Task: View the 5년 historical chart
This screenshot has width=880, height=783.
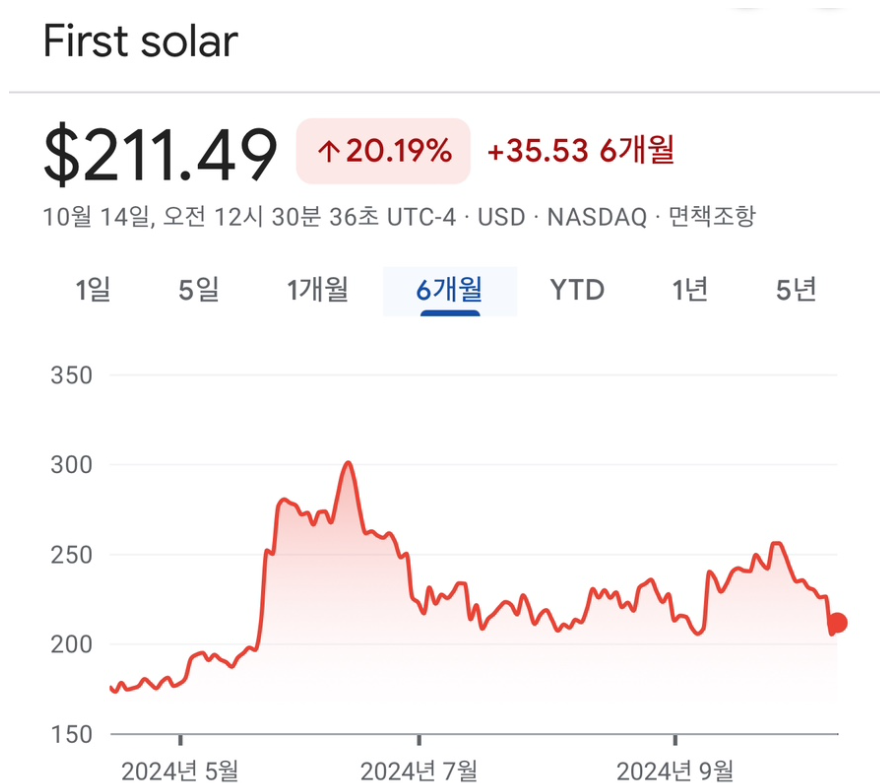Action: click(795, 290)
